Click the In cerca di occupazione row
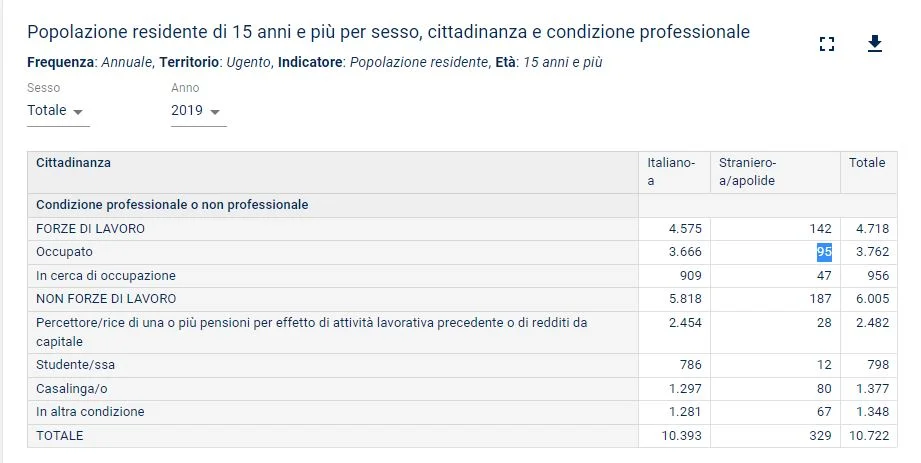Screen dimensions: 921x463 coord(462,276)
